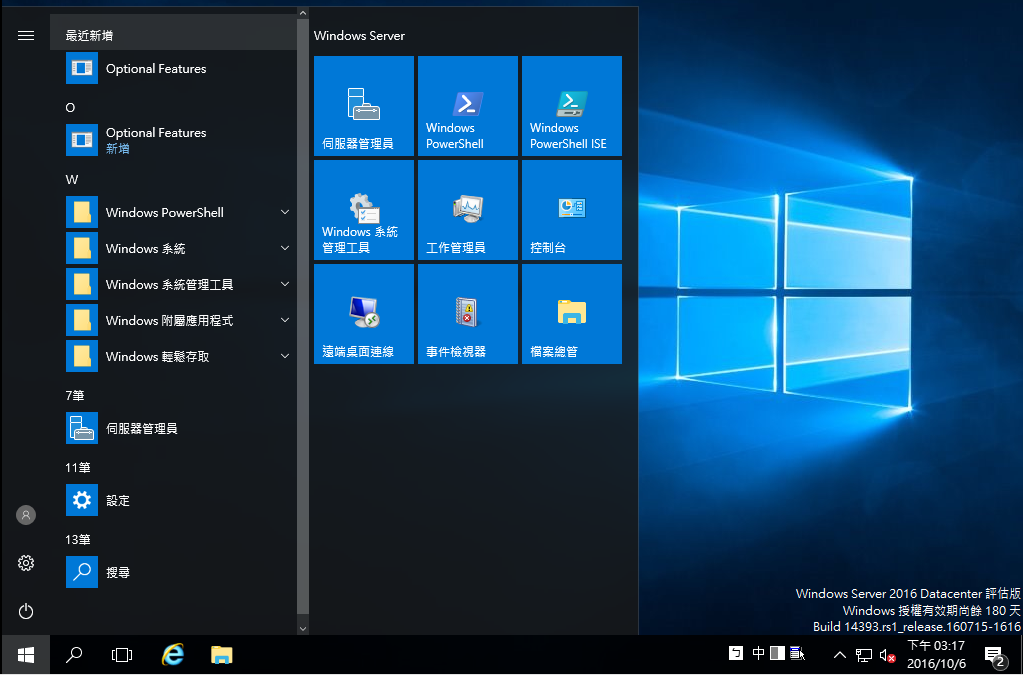Open the Windows PowerShell ISE tile
The width and height of the screenshot is (1023, 675).
(572, 106)
